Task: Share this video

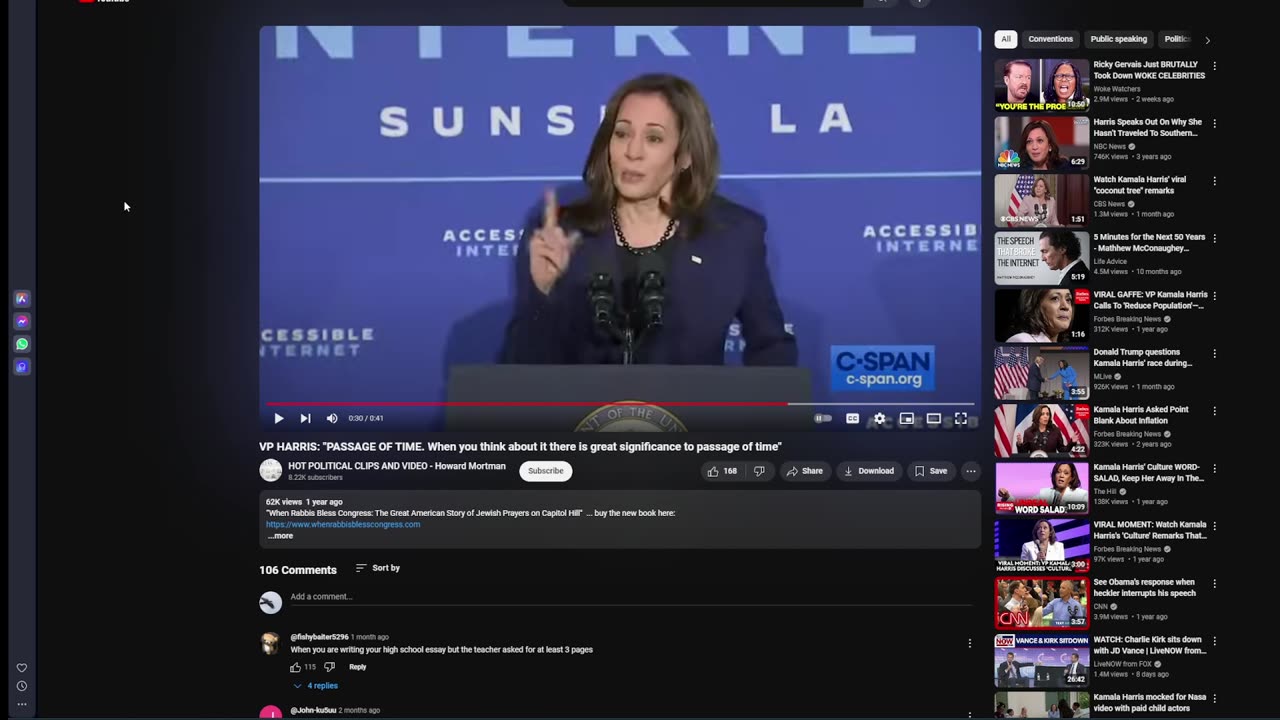Action: click(x=804, y=471)
